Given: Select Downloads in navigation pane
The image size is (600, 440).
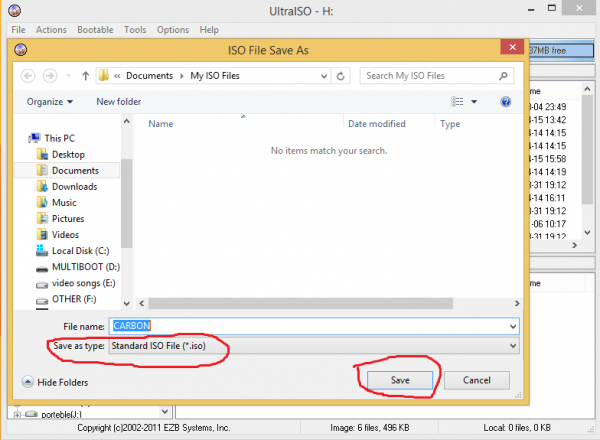Looking at the screenshot, I should tap(75, 186).
